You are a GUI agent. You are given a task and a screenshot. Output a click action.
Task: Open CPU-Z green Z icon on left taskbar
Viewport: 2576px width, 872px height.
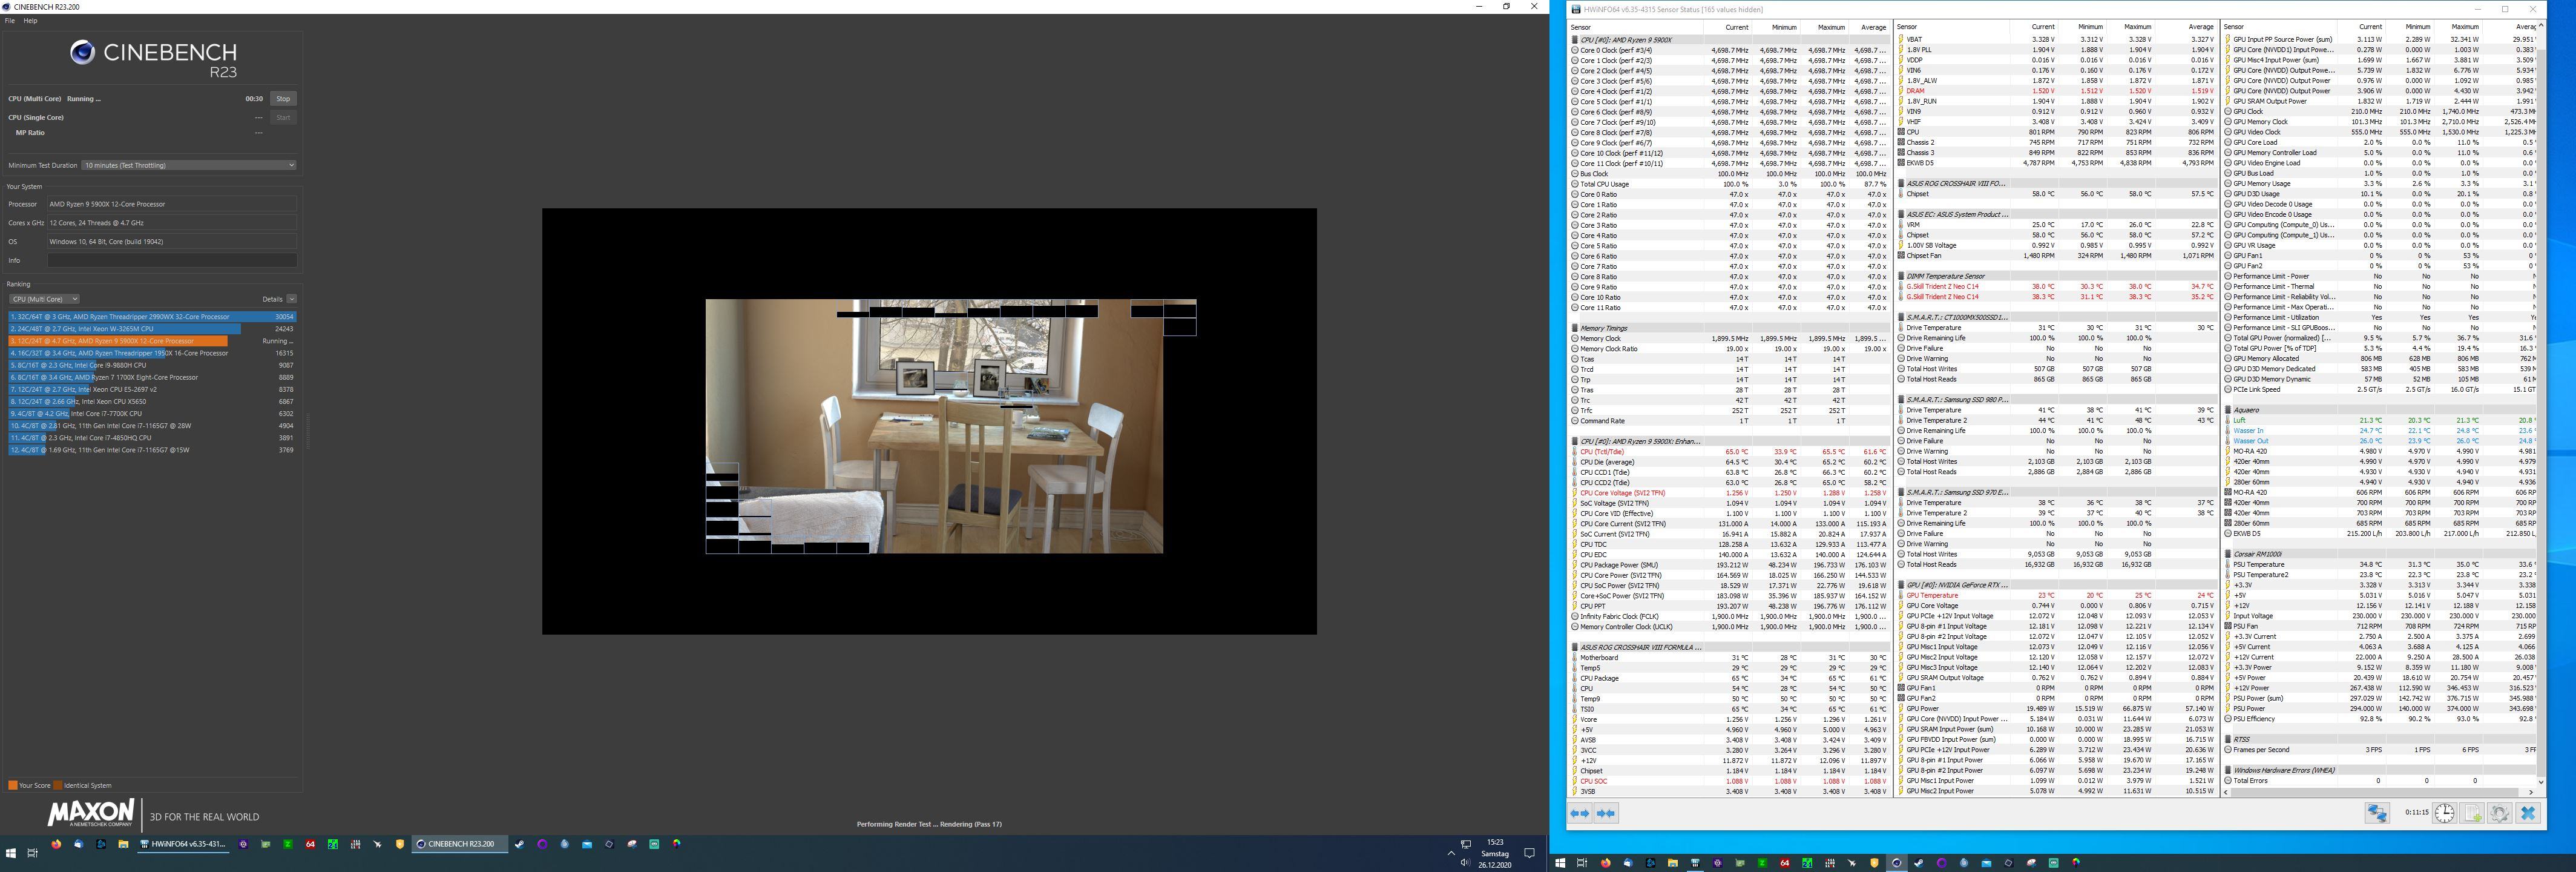288,844
